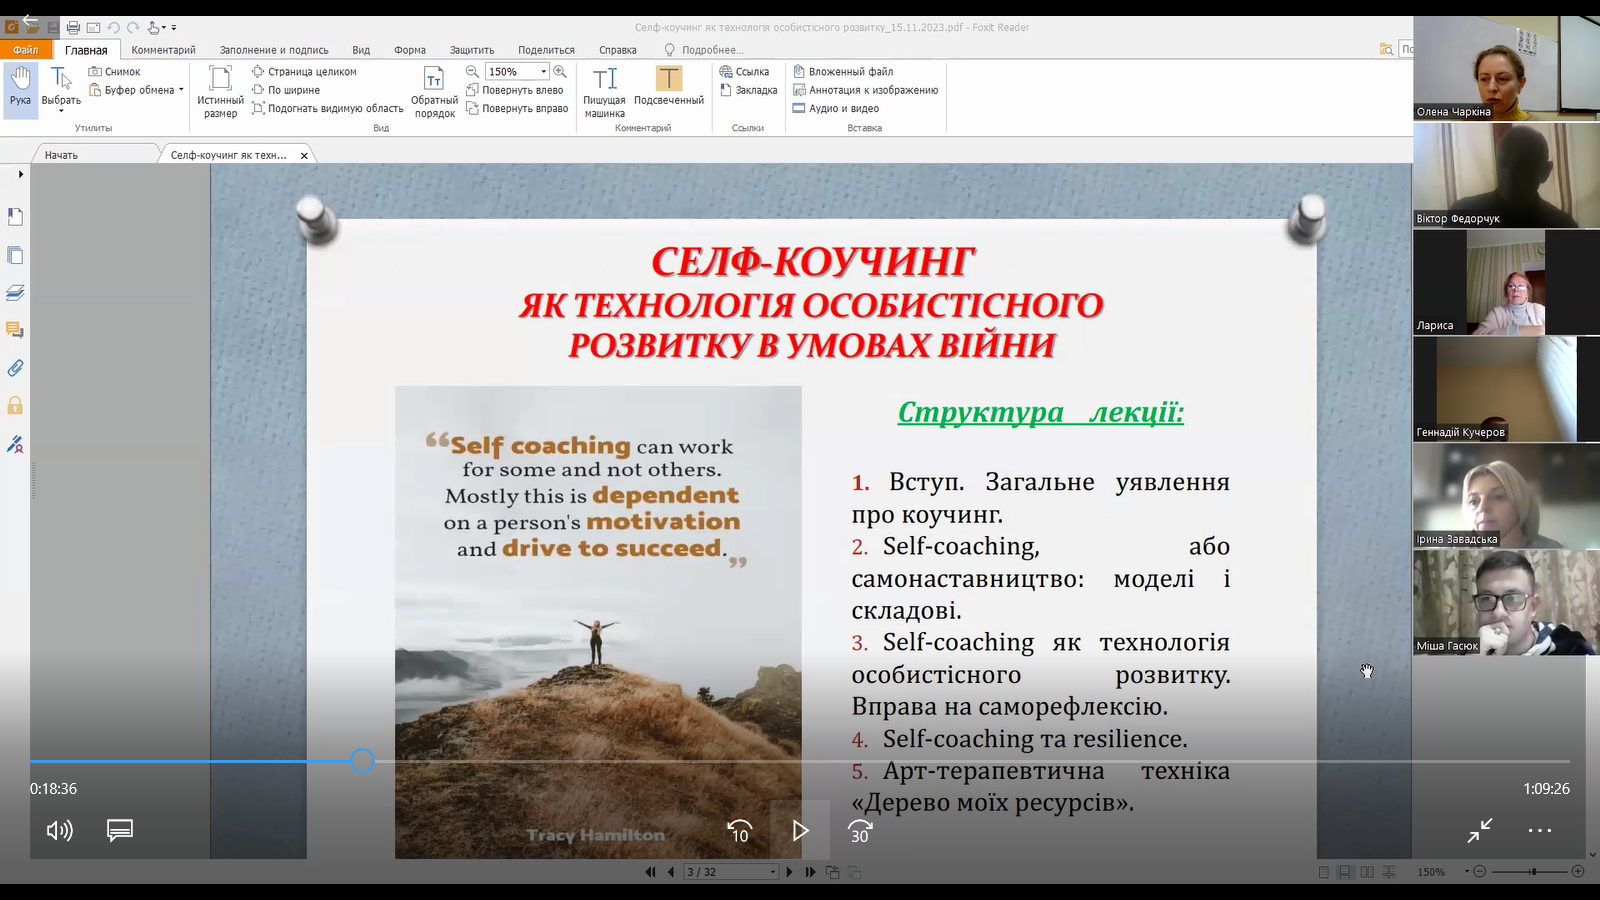
Task: Open the Справка ribbon tab
Action: 618,50
